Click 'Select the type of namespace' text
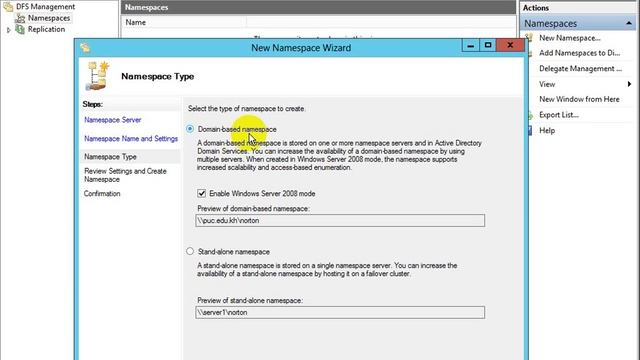640x360 pixels. 246,109
